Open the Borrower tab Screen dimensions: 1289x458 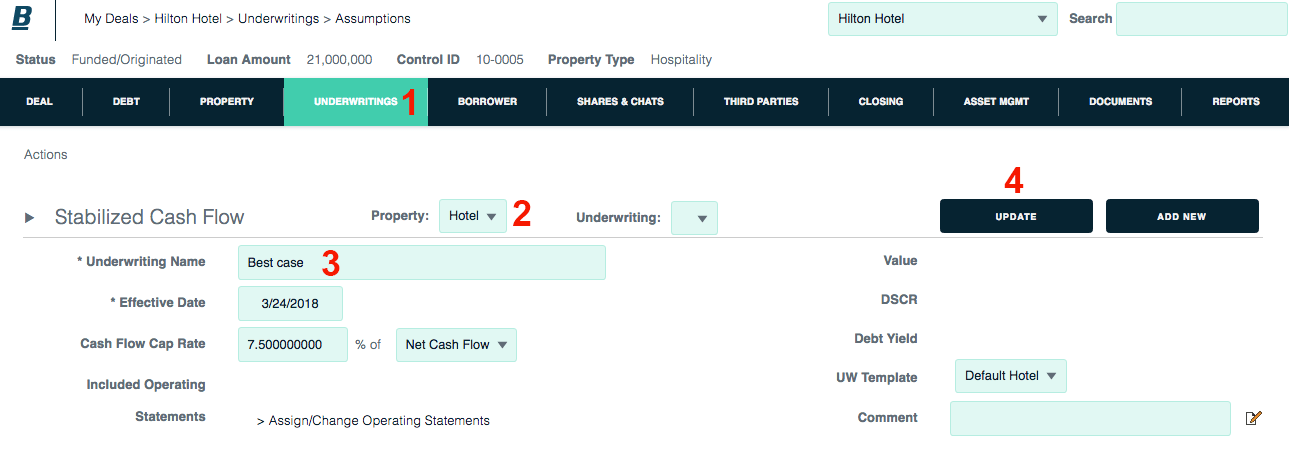[487, 101]
